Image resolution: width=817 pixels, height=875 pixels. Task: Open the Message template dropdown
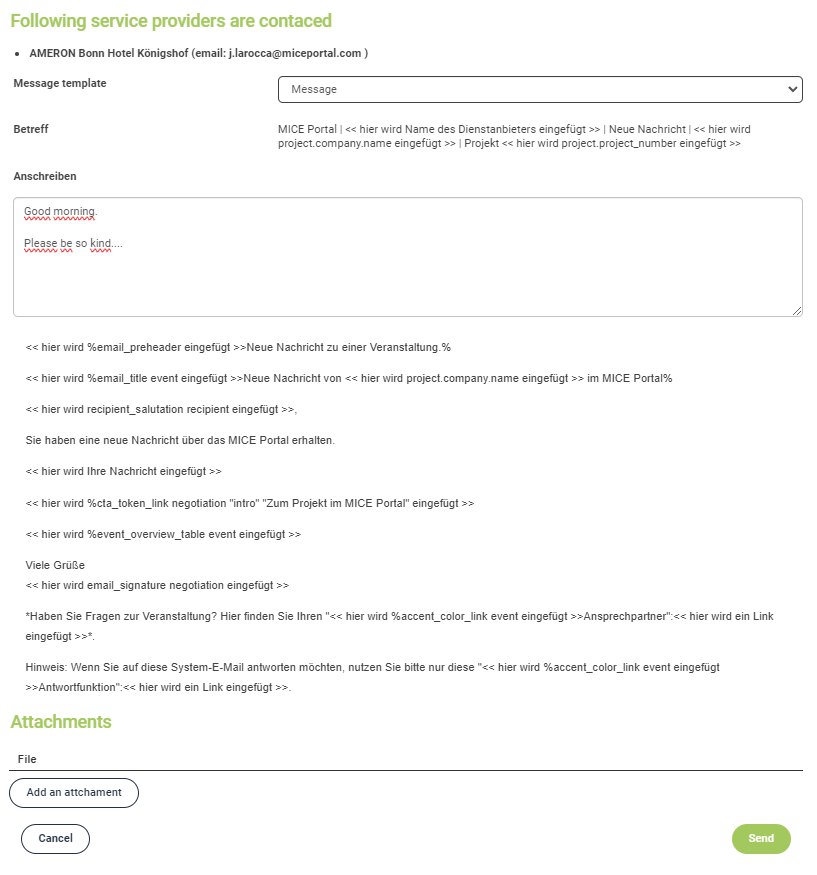(540, 89)
